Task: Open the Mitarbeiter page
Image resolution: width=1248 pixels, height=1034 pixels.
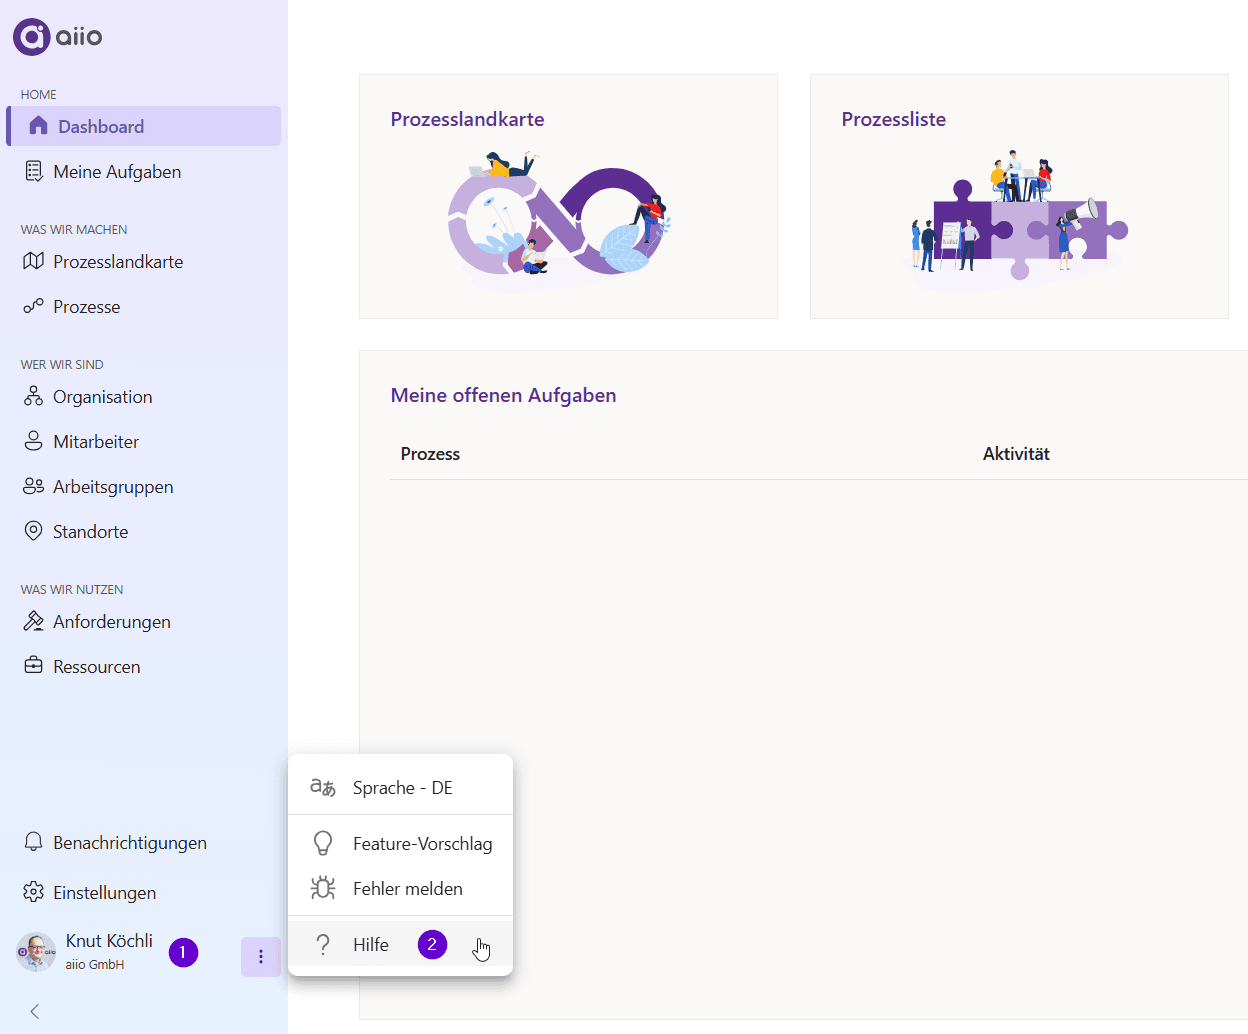Action: click(x=144, y=441)
